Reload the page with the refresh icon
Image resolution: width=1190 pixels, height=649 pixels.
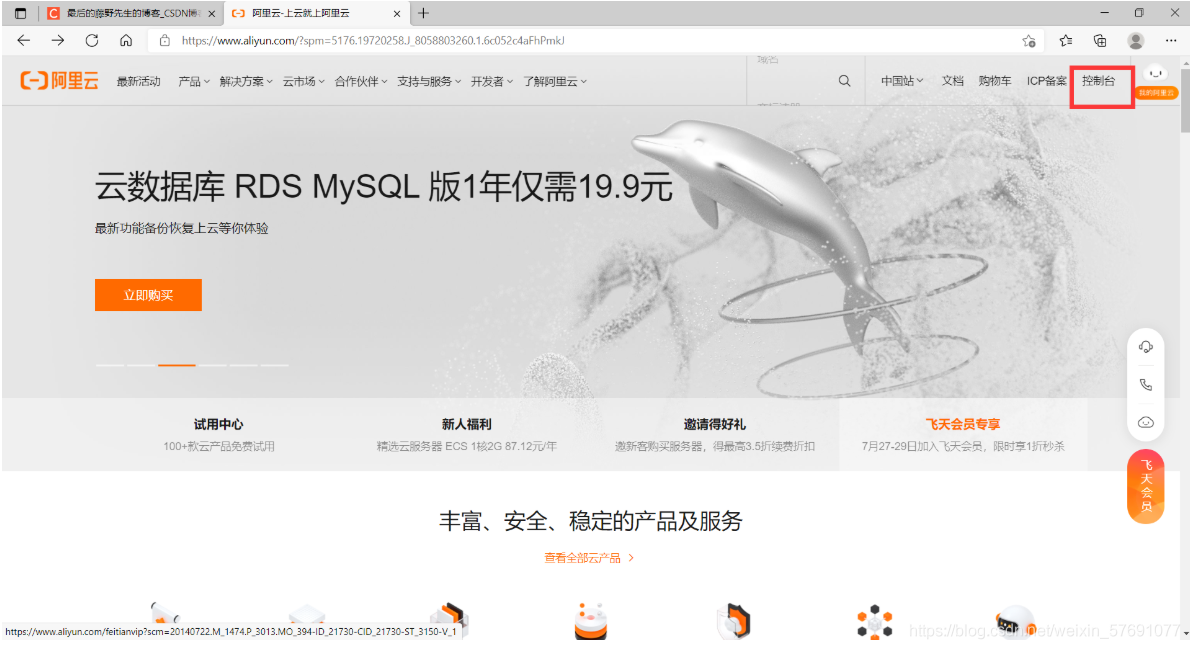(92, 41)
